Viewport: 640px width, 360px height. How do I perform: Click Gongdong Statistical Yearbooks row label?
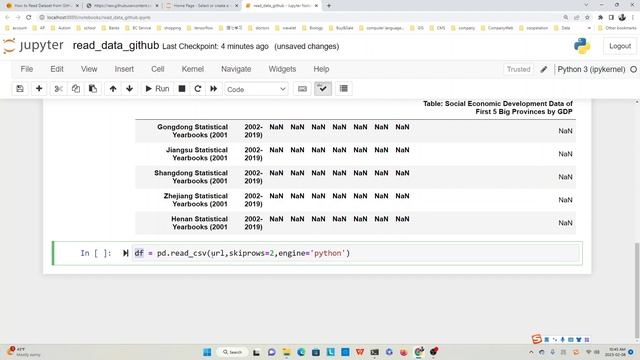[192, 131]
